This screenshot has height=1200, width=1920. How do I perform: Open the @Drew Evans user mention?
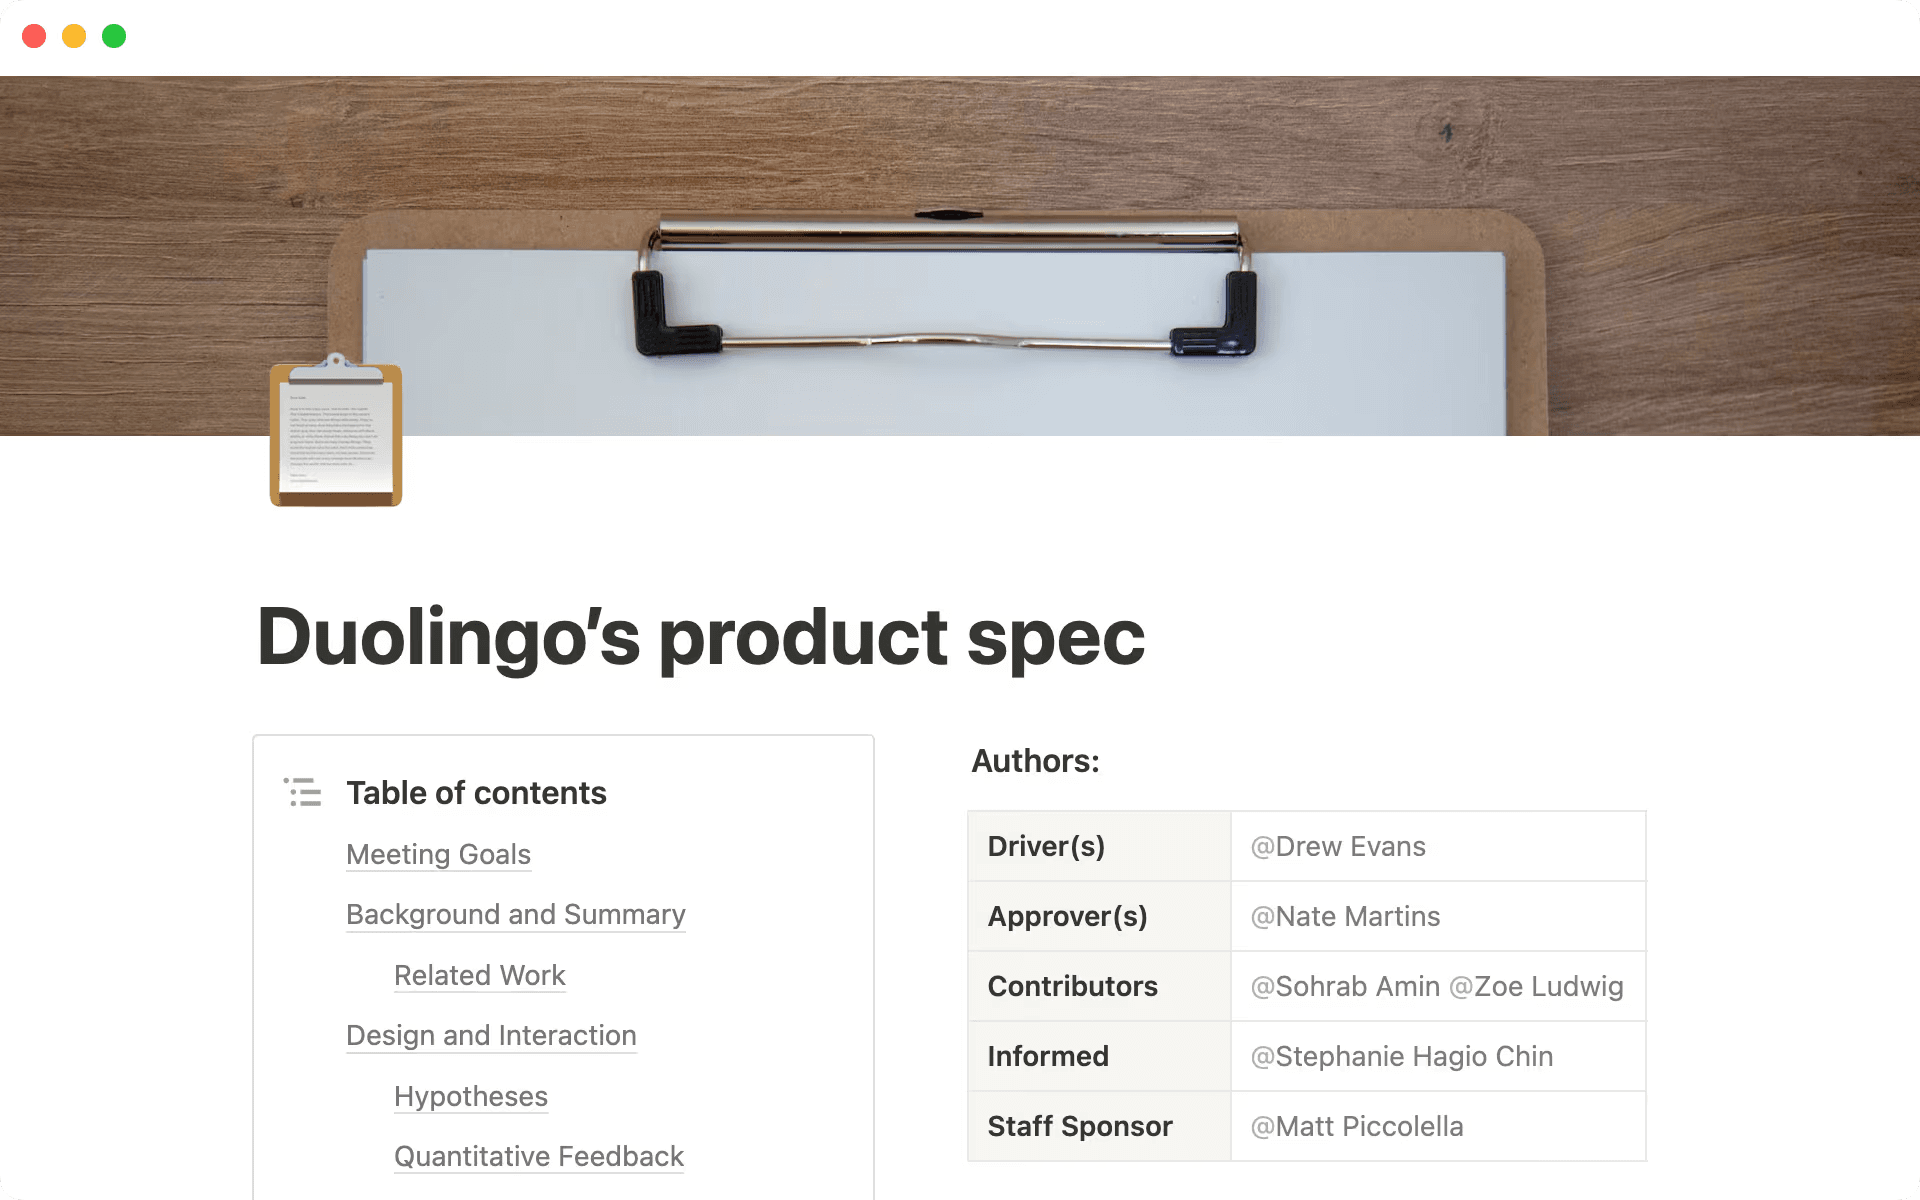click(1338, 846)
